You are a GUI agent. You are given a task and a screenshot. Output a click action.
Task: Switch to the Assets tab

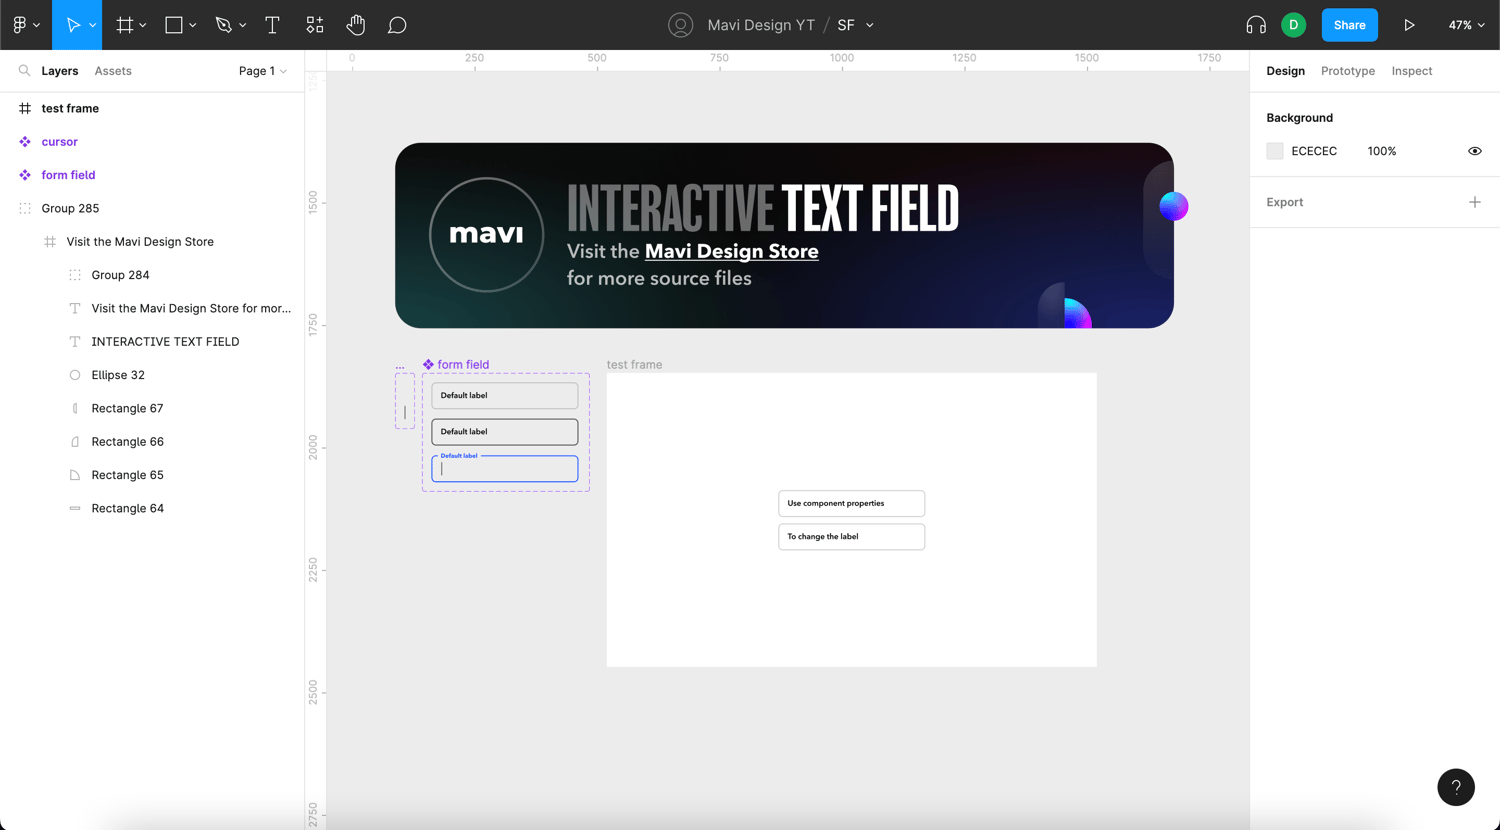(113, 71)
